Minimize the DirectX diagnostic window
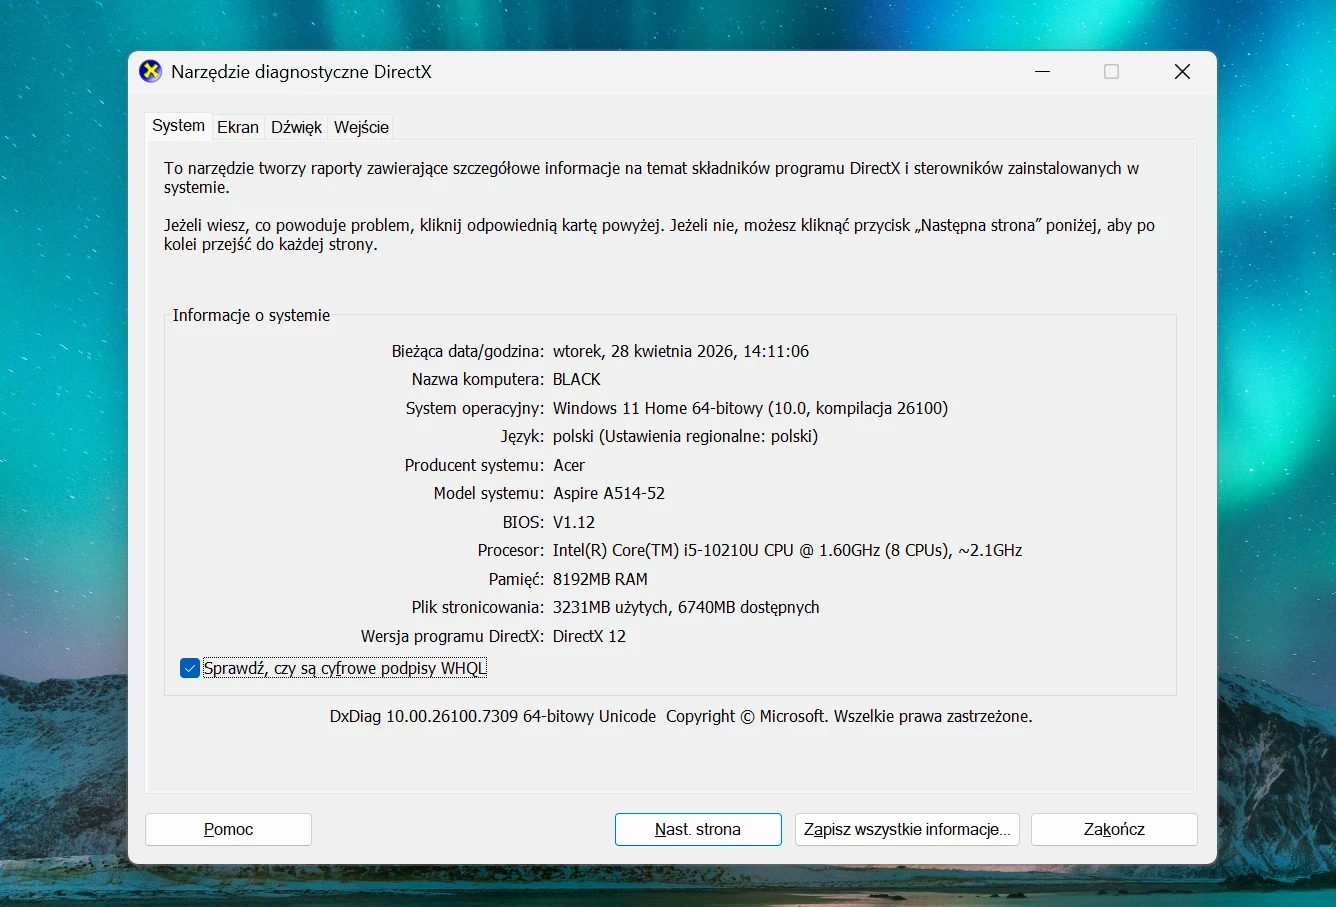 click(1043, 72)
